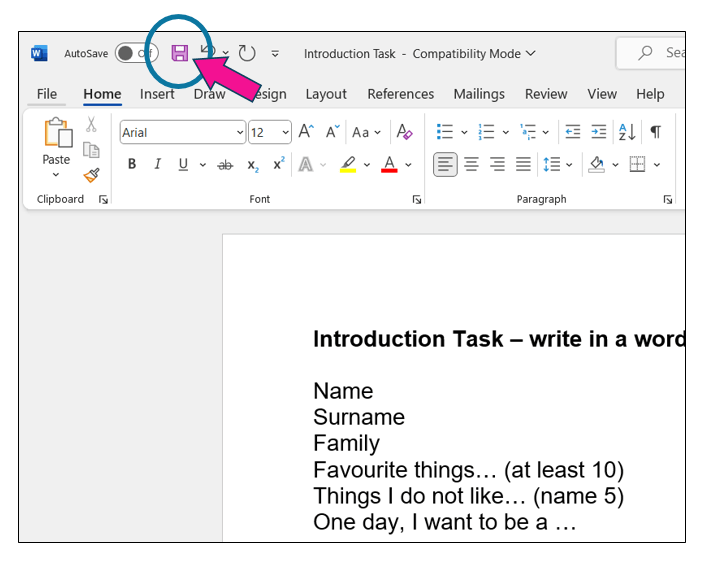
Task: Toggle the AutoSave switch
Action: click(135, 53)
